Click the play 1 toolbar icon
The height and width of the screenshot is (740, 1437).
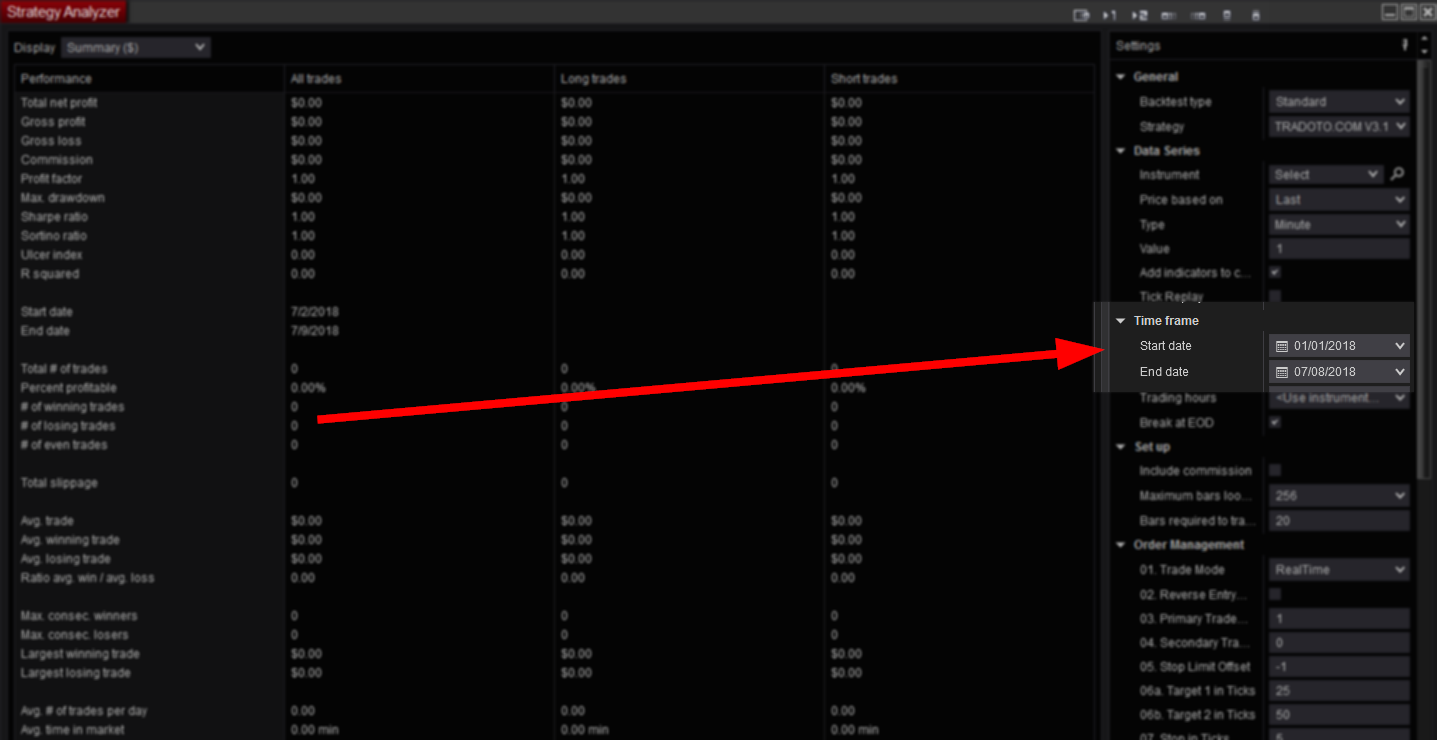coord(1109,15)
